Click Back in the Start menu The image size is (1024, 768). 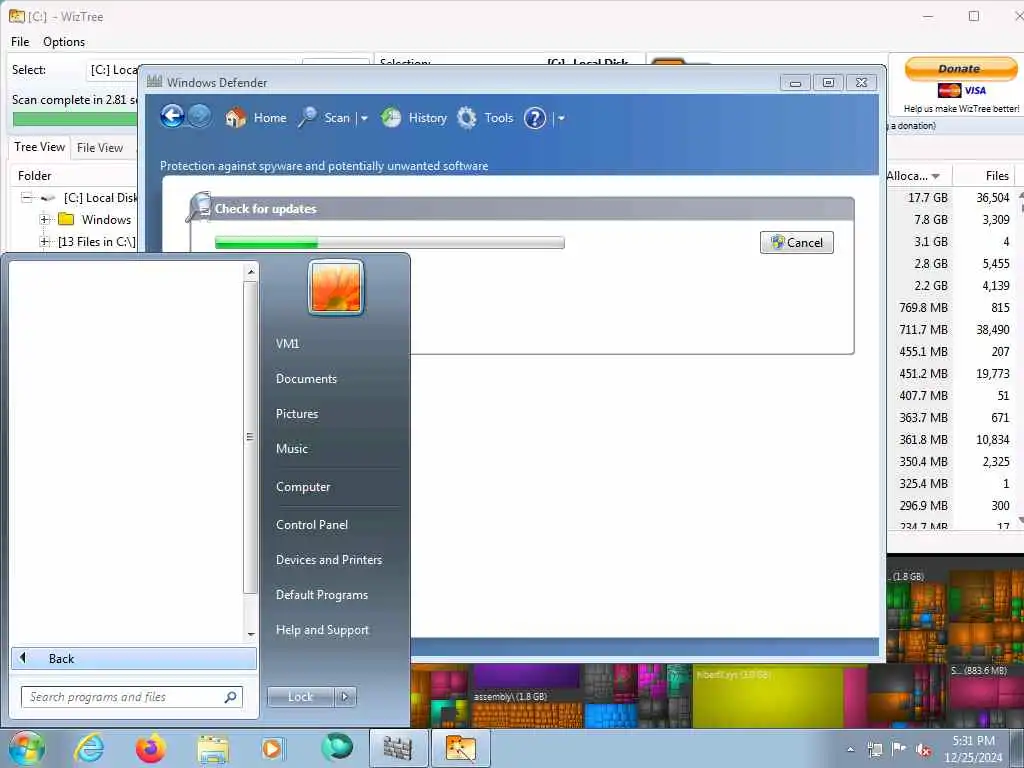(134, 658)
